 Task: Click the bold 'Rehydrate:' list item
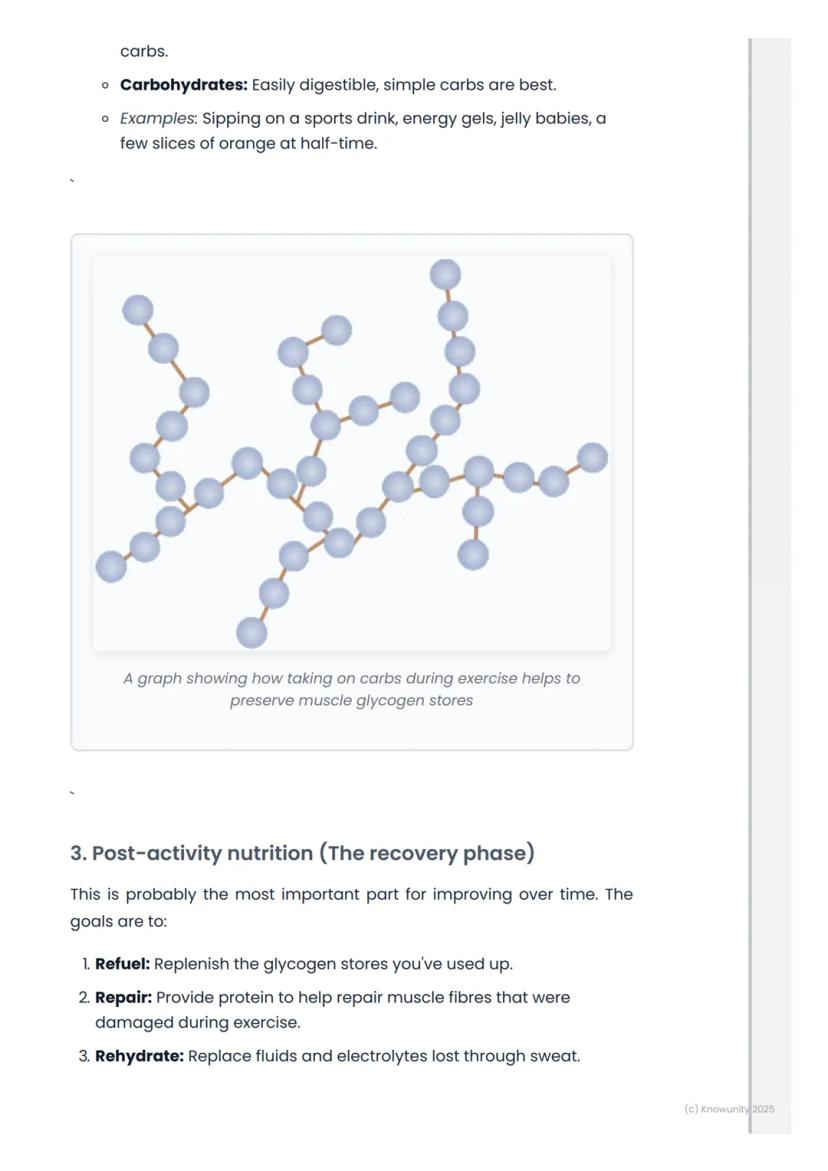pyautogui.click(x=140, y=1057)
